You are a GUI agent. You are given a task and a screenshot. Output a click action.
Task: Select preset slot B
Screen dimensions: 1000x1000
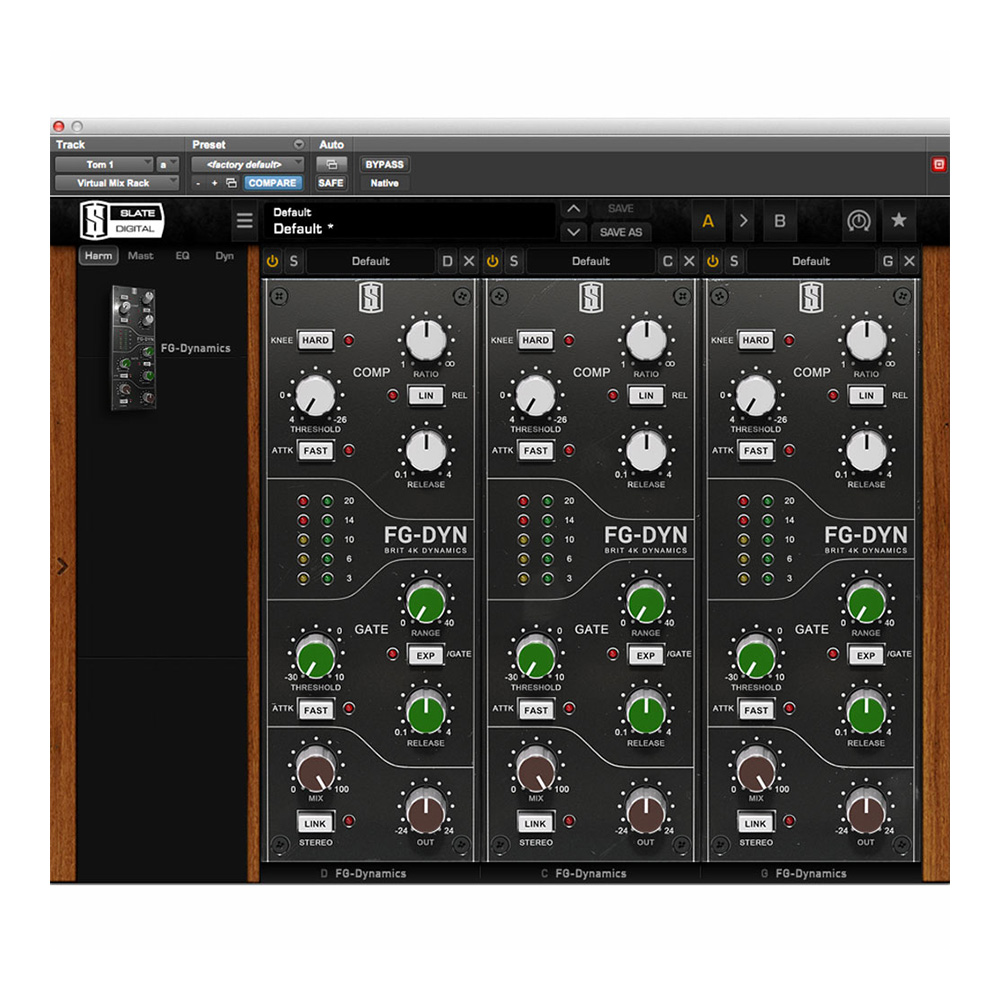[779, 221]
